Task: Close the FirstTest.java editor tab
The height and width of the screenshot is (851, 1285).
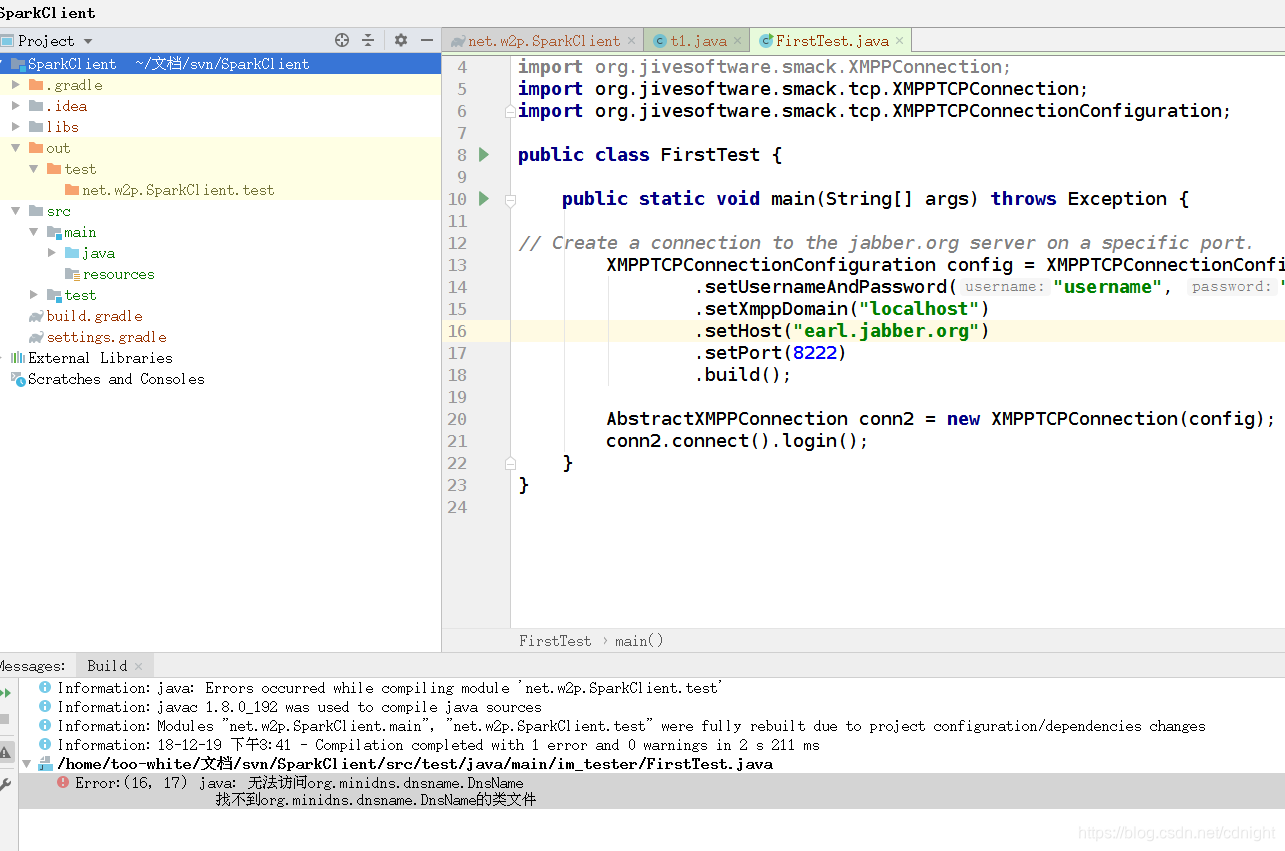Action: click(x=899, y=41)
